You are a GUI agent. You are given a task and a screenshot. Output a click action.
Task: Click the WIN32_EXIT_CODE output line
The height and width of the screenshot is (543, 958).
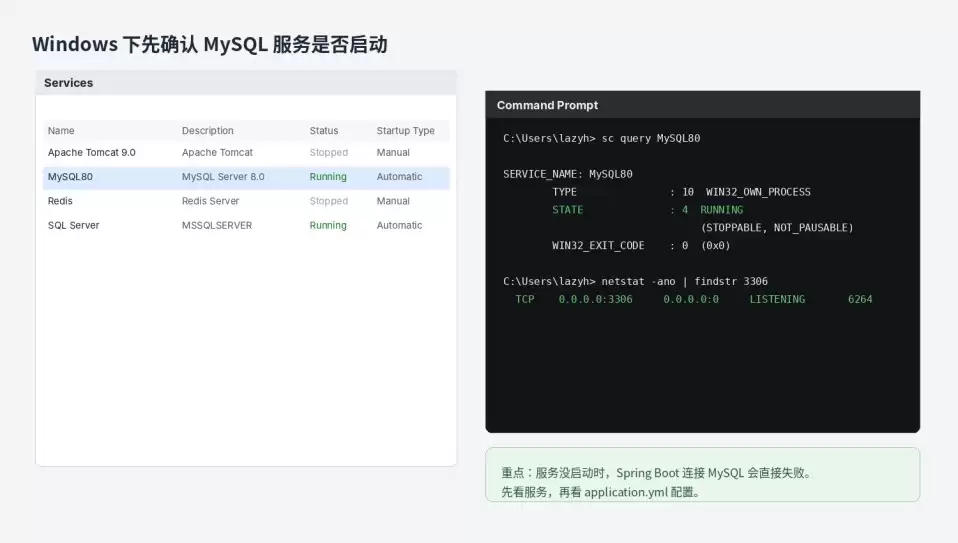click(x=641, y=246)
